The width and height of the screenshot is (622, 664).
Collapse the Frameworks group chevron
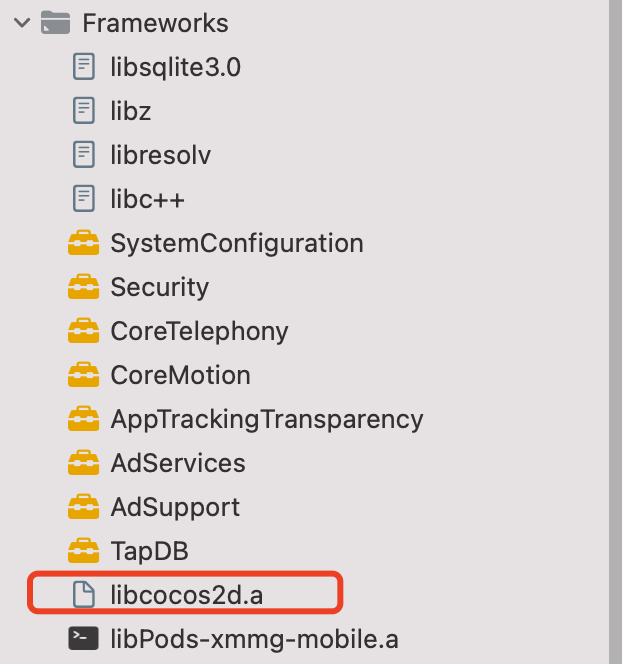(x=22, y=23)
